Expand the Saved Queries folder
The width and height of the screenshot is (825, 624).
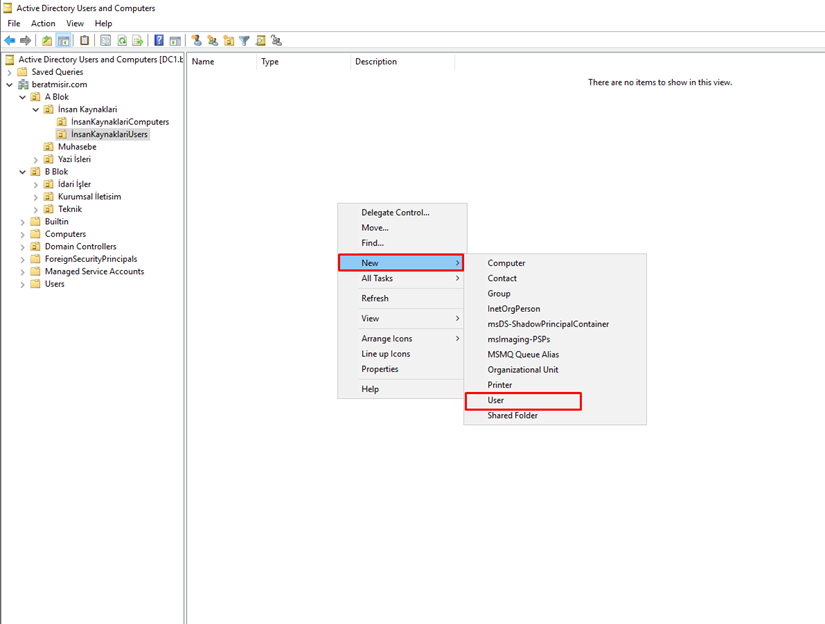pyautogui.click(x=10, y=72)
